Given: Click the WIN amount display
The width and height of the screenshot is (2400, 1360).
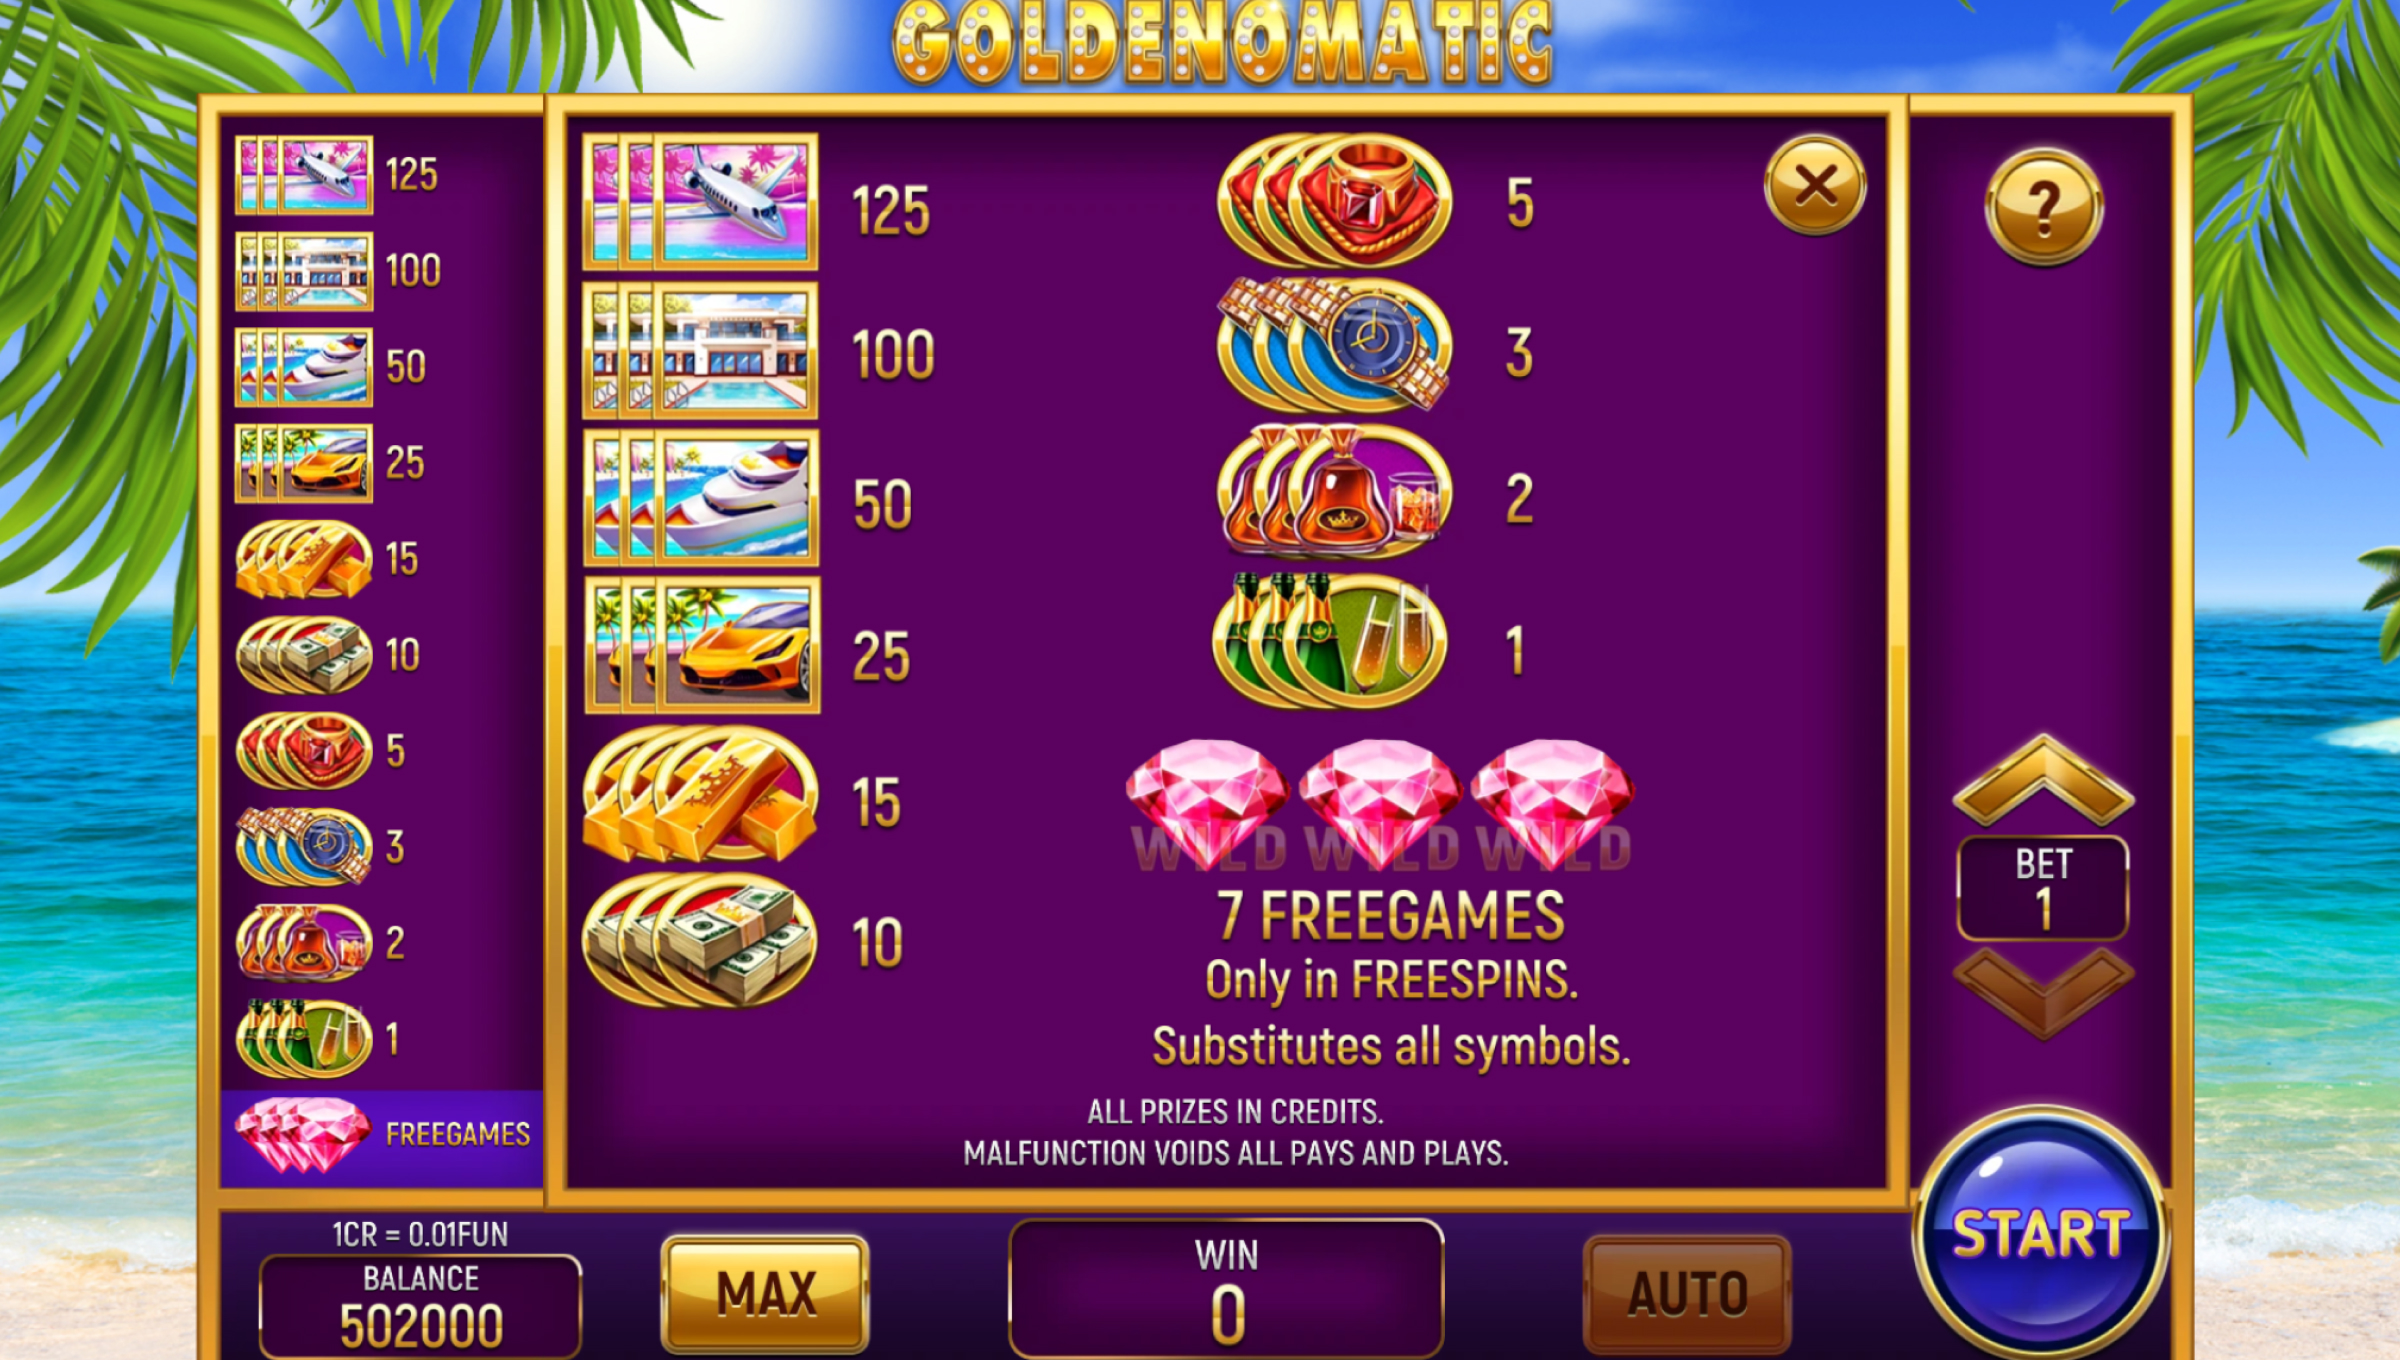Looking at the screenshot, I should pos(1227,1288).
